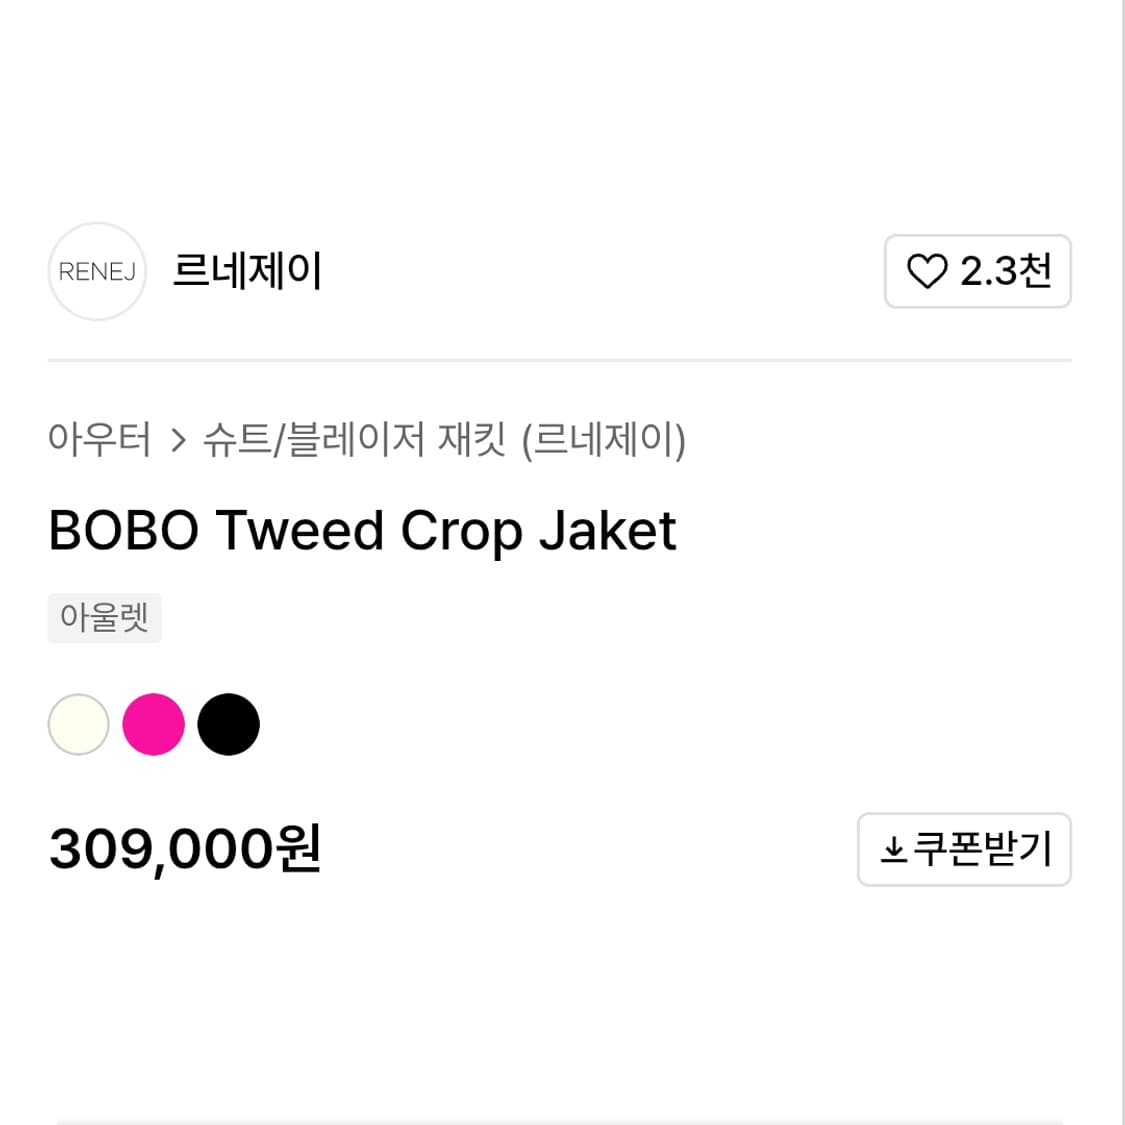The width and height of the screenshot is (1125, 1125).
Task: Click the coupon download arrow icon
Action: pyautogui.click(x=896, y=849)
